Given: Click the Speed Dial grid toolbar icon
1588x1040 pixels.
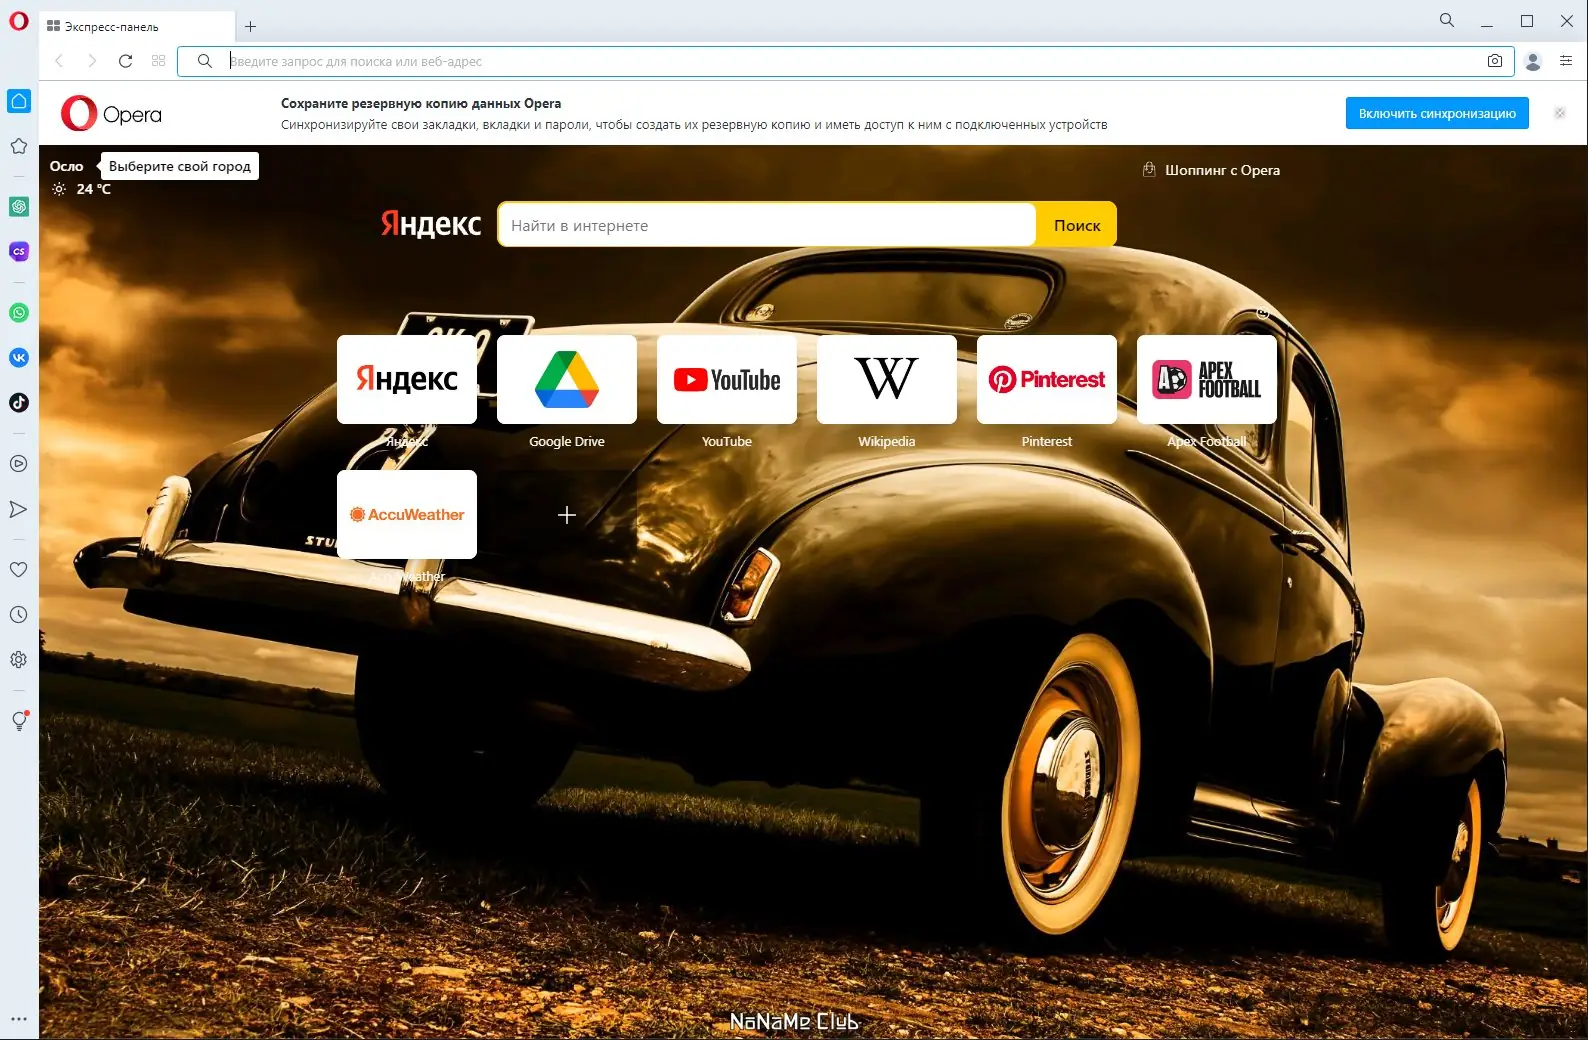Looking at the screenshot, I should coord(158,61).
